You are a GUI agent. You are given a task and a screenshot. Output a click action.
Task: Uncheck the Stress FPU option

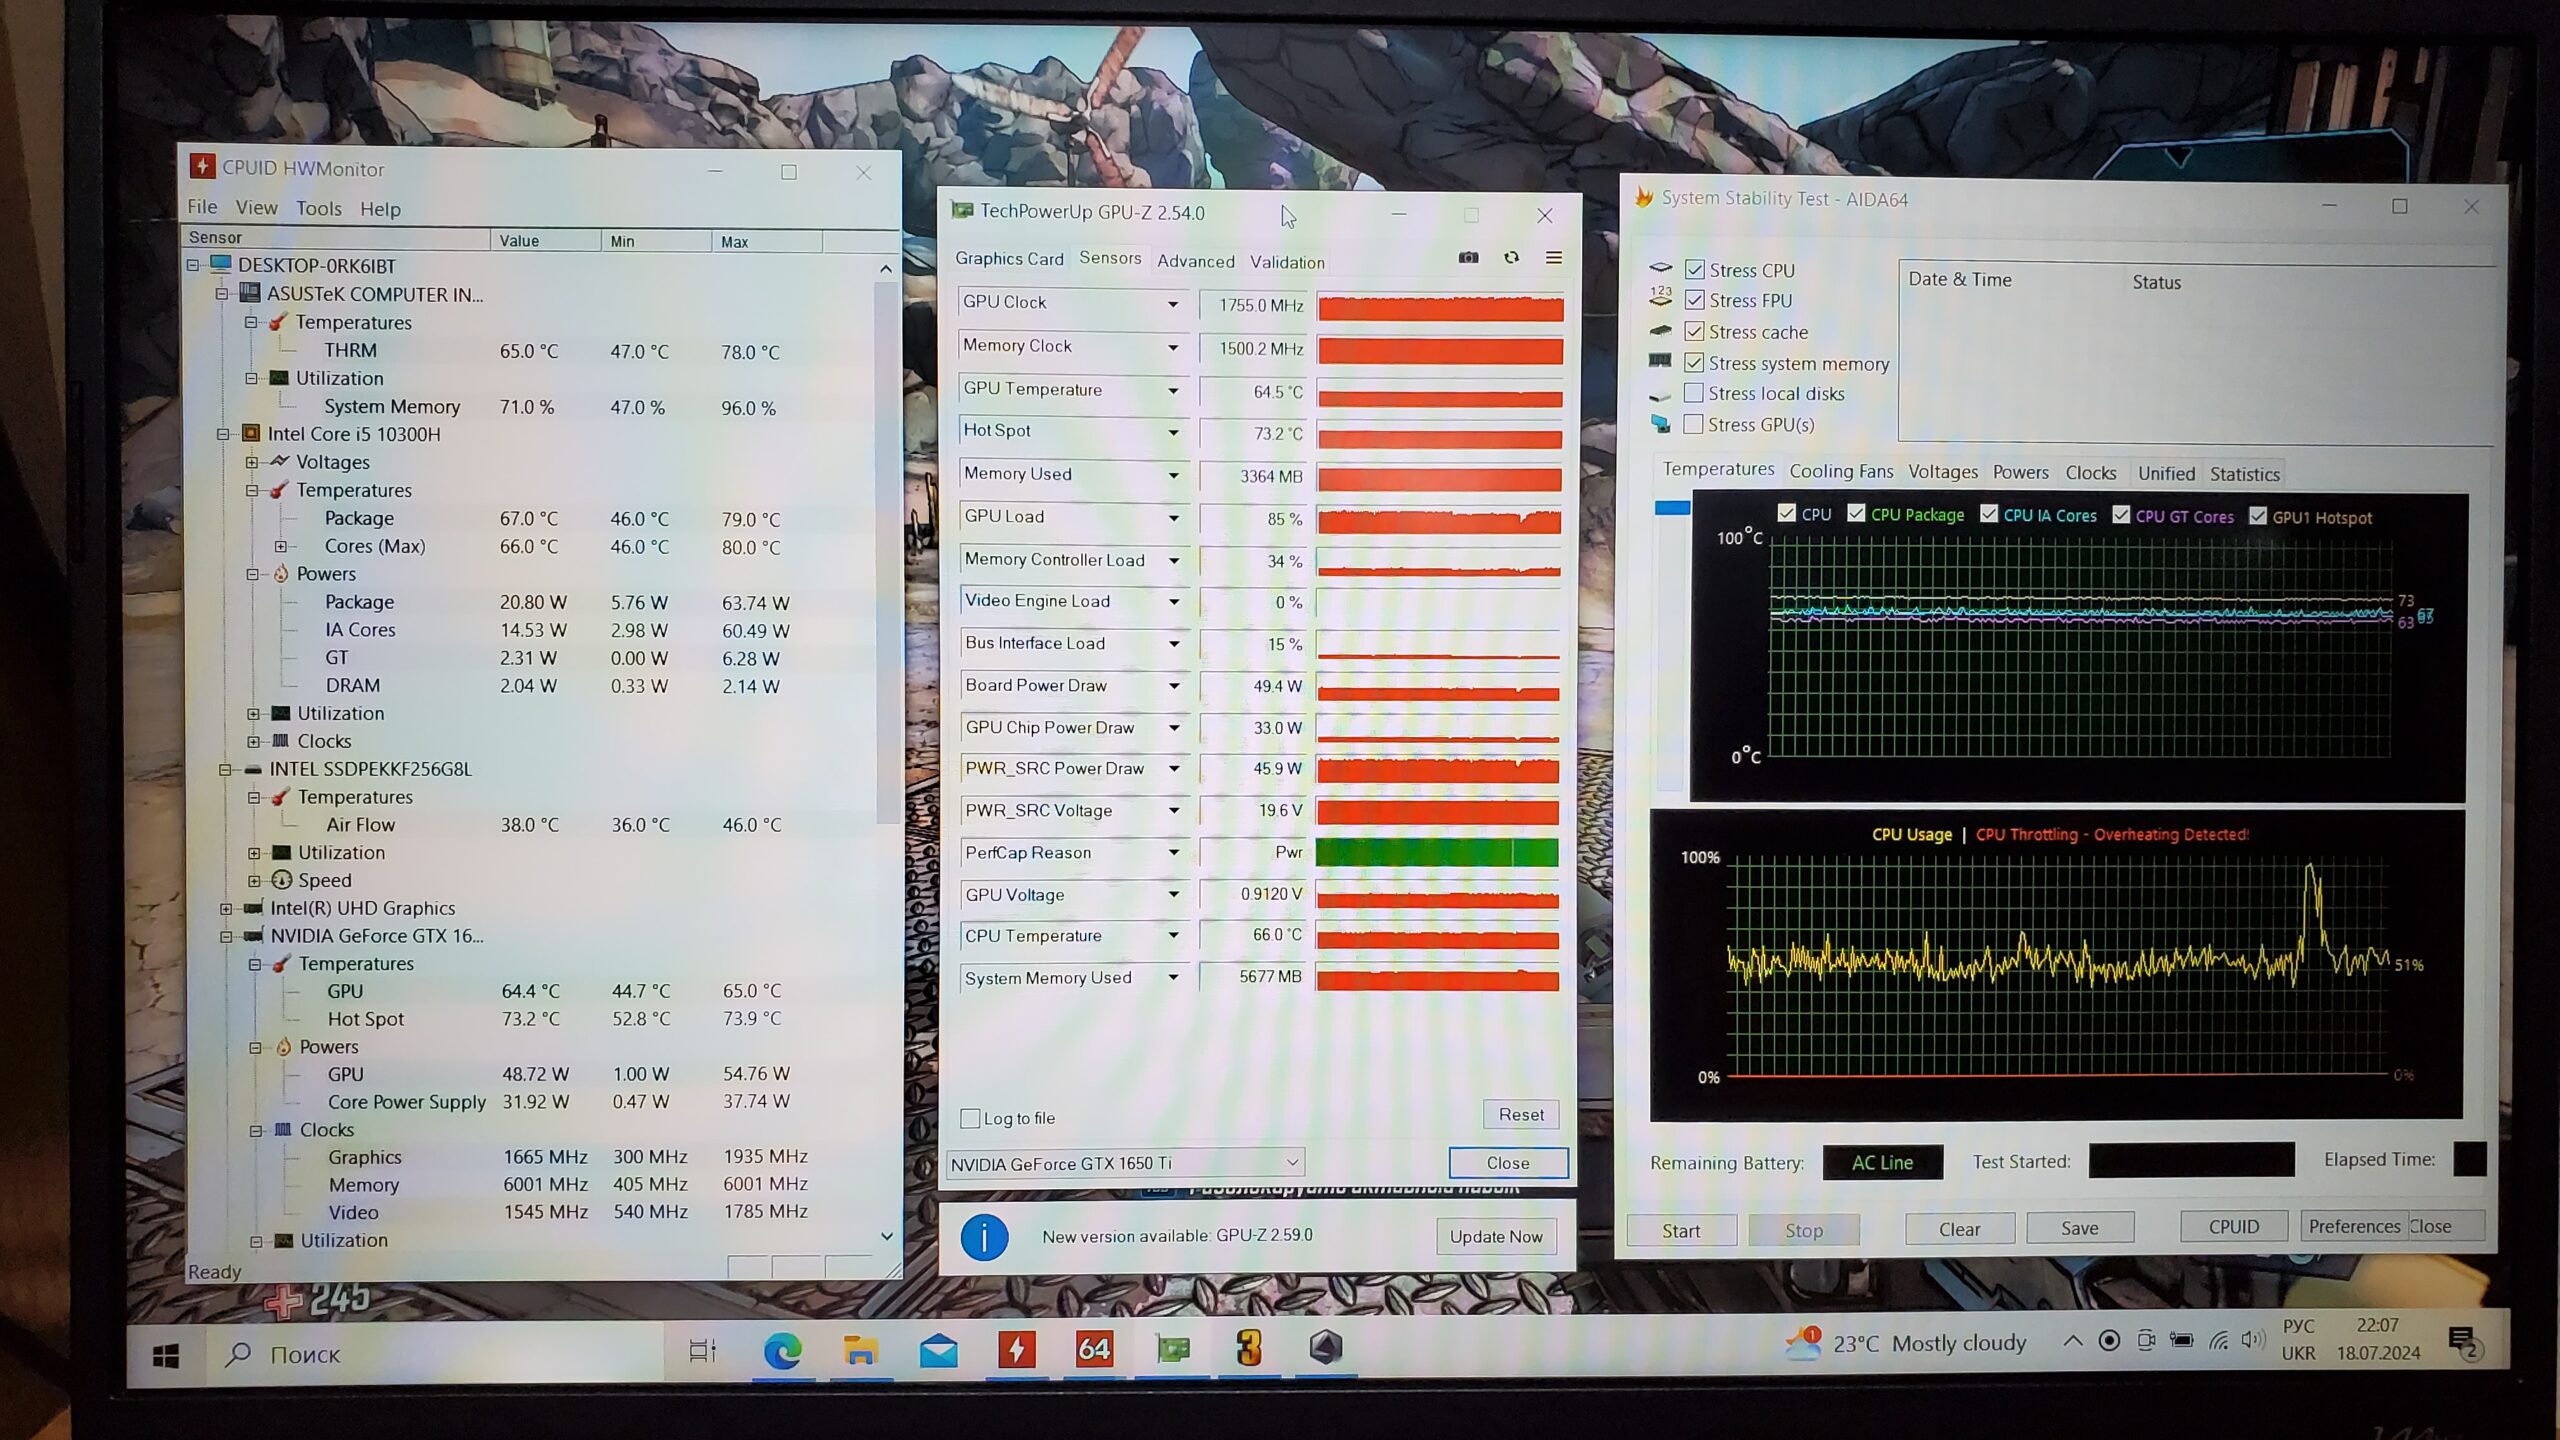click(x=1695, y=300)
